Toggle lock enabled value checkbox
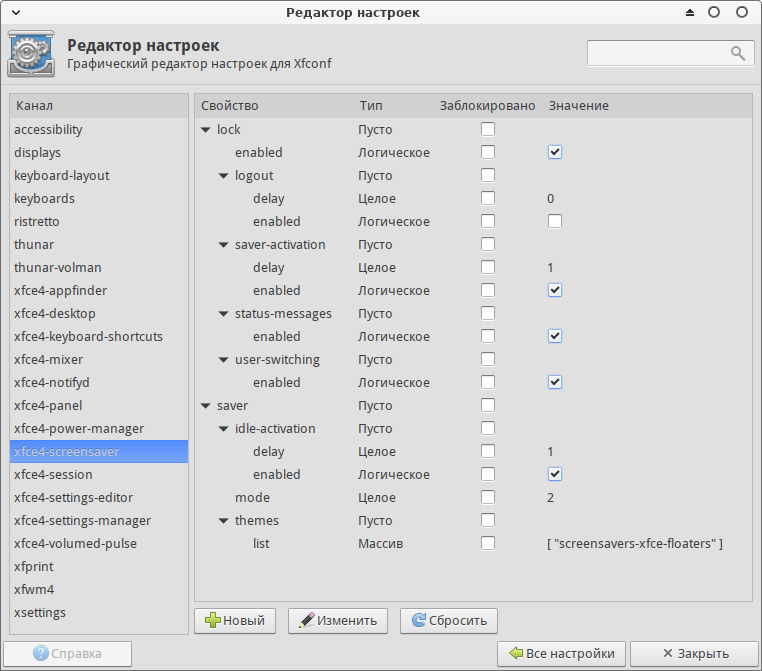 554,152
